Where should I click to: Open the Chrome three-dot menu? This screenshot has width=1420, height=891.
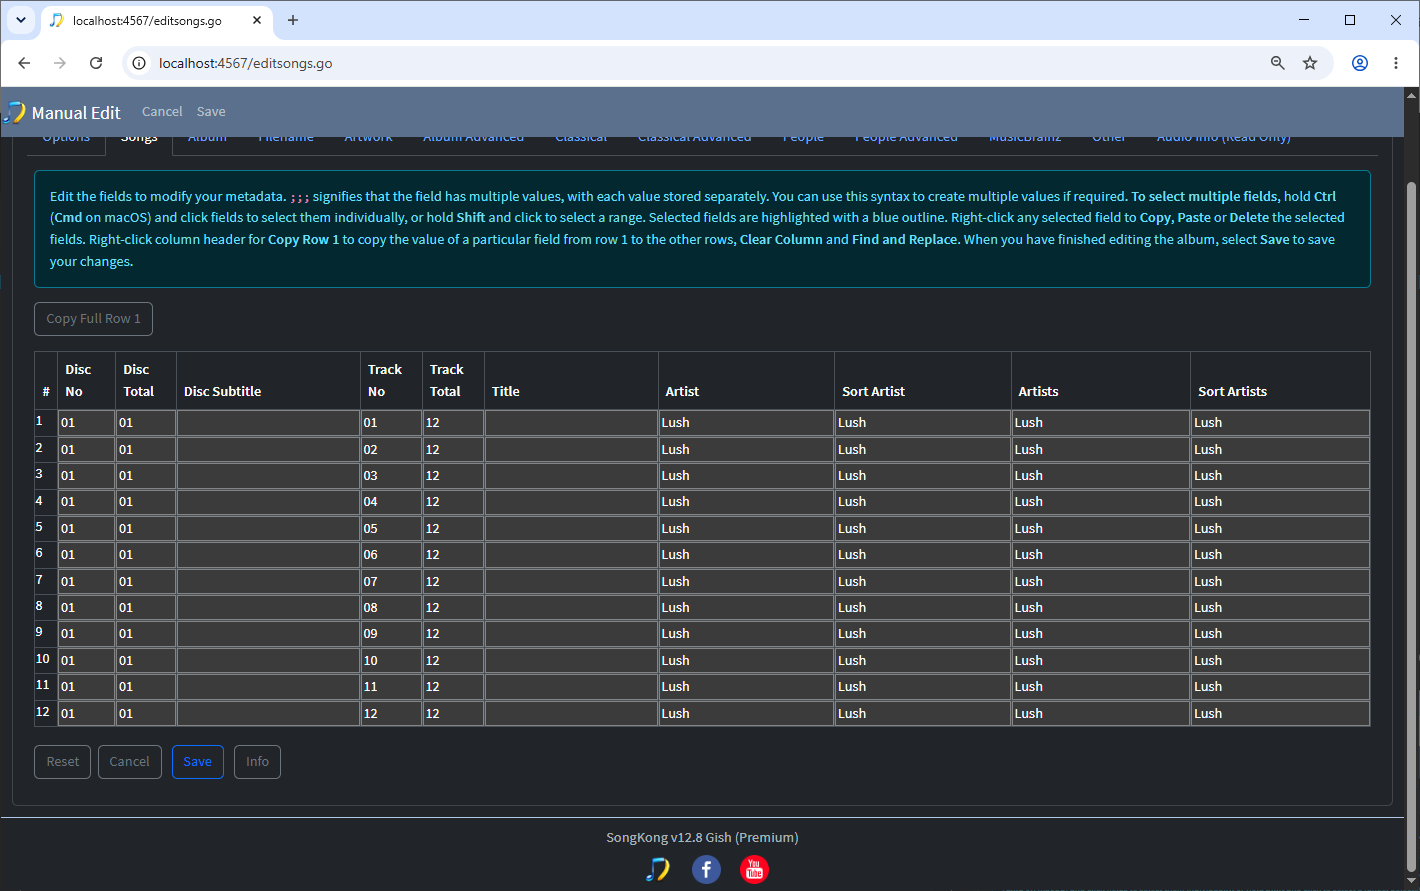(1396, 63)
